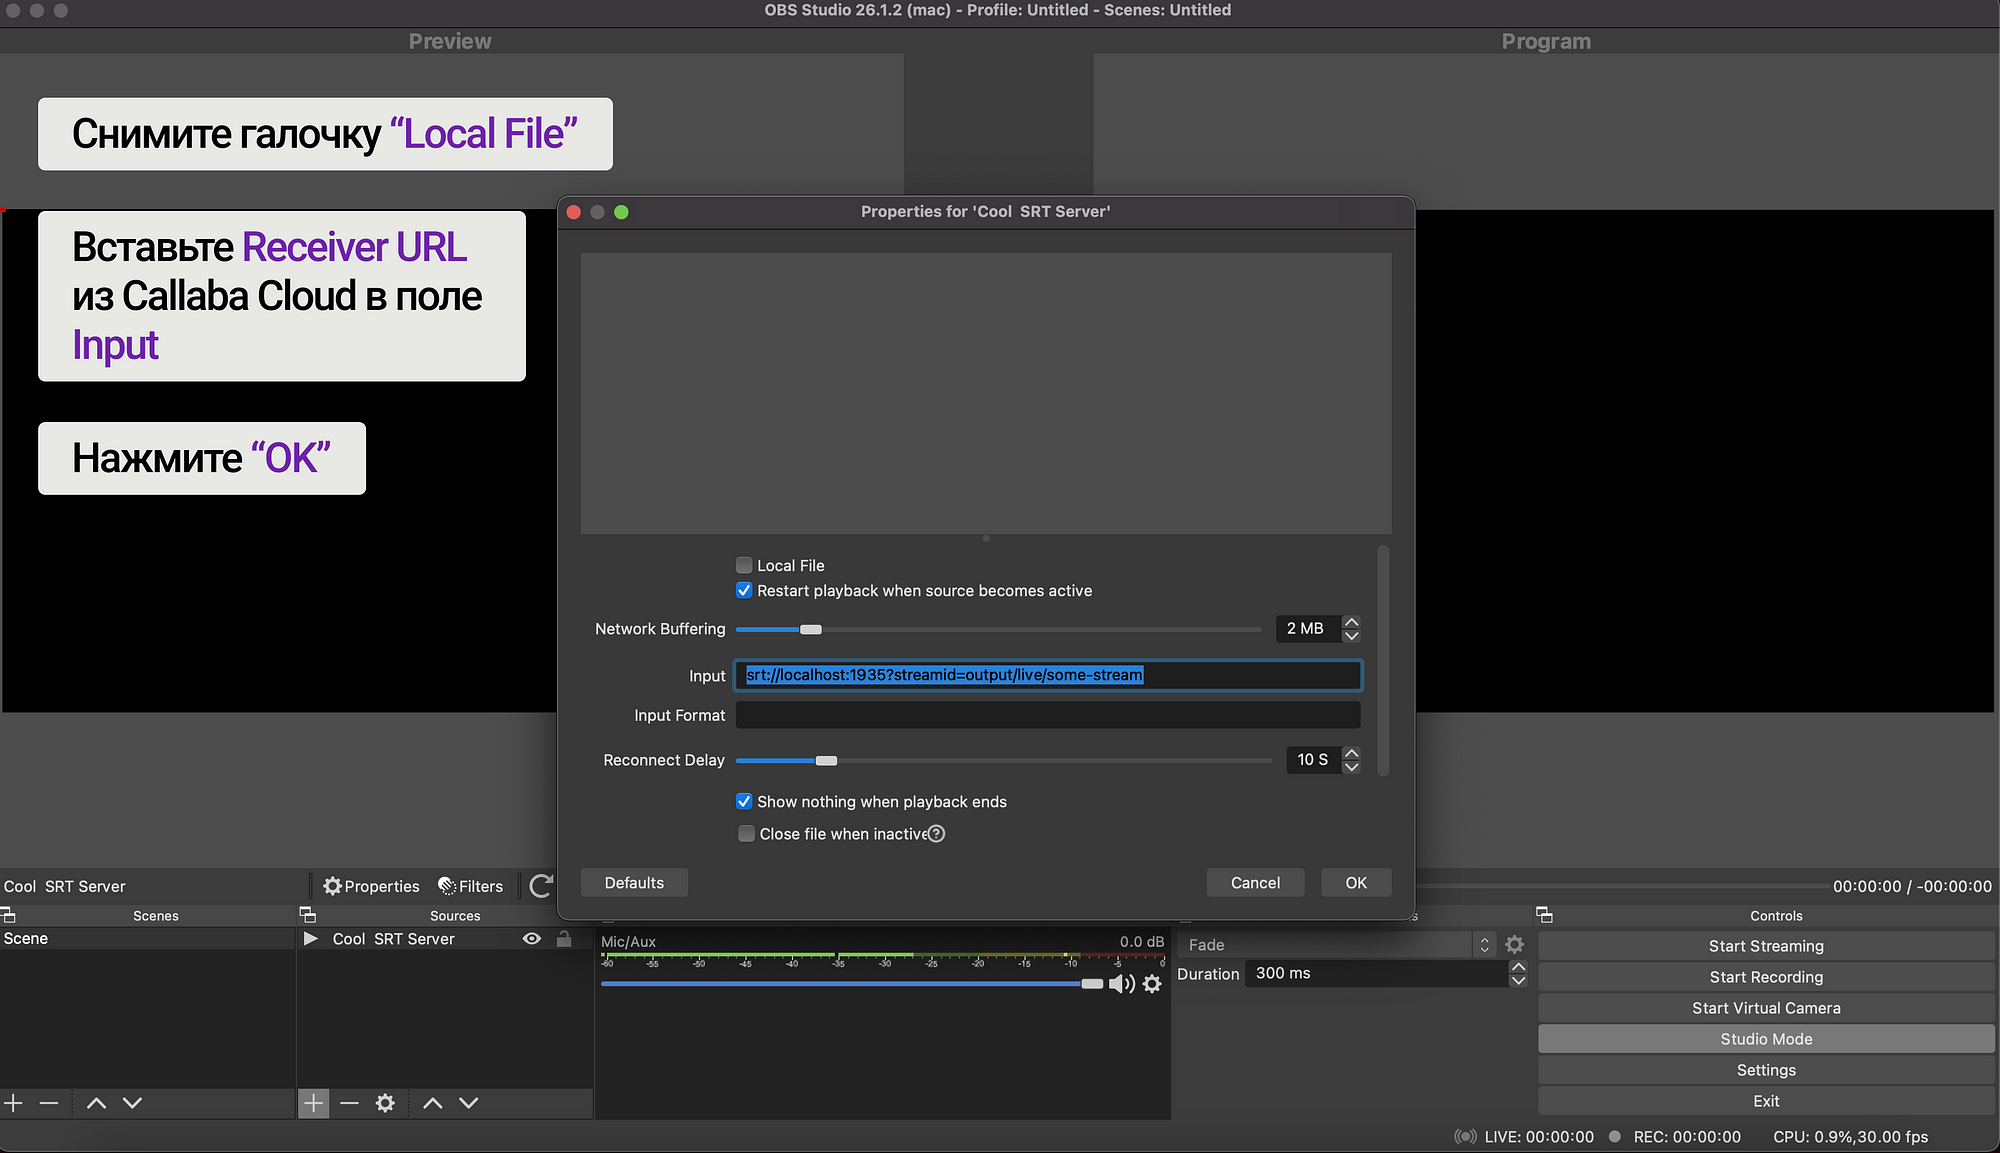Toggle Restart playback when source becomes active
Viewport: 2000px width, 1153px height.
click(x=744, y=590)
